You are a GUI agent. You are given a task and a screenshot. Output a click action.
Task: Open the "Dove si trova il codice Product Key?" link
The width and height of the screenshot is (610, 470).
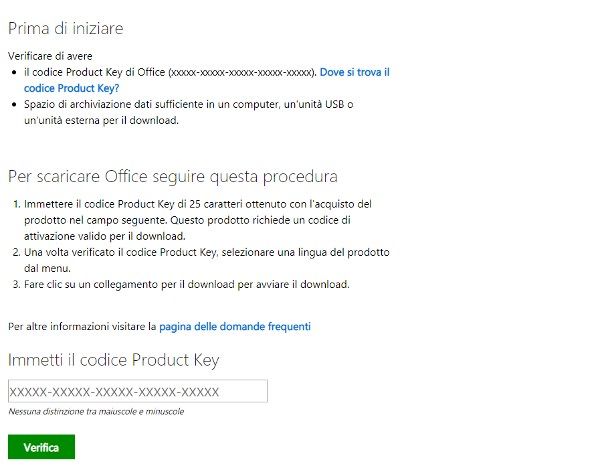(x=355, y=73)
